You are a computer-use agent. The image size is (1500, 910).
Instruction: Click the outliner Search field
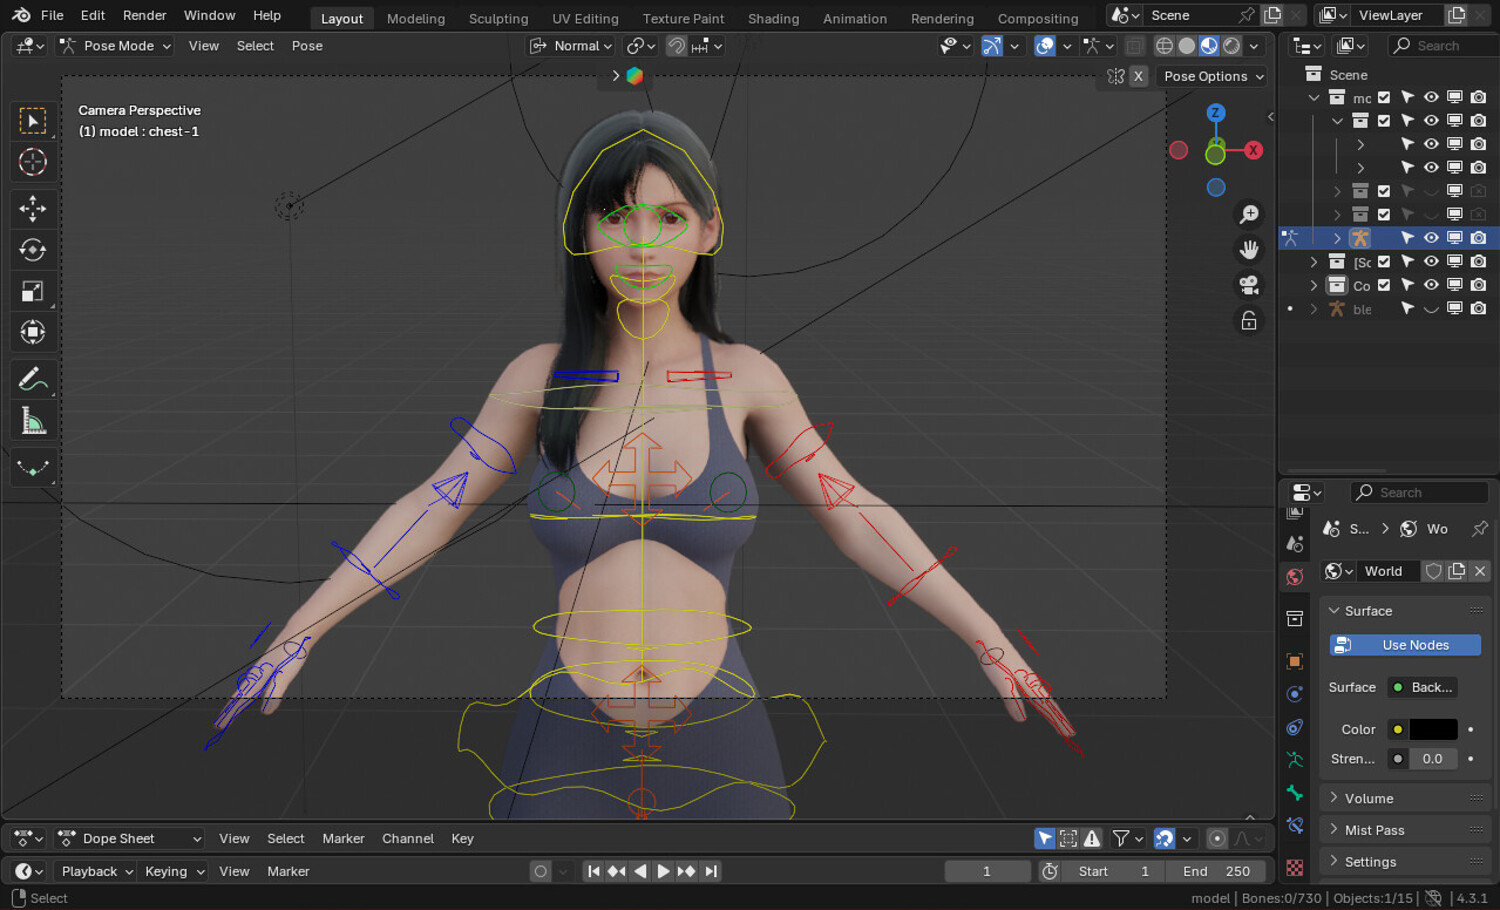tap(1445, 46)
